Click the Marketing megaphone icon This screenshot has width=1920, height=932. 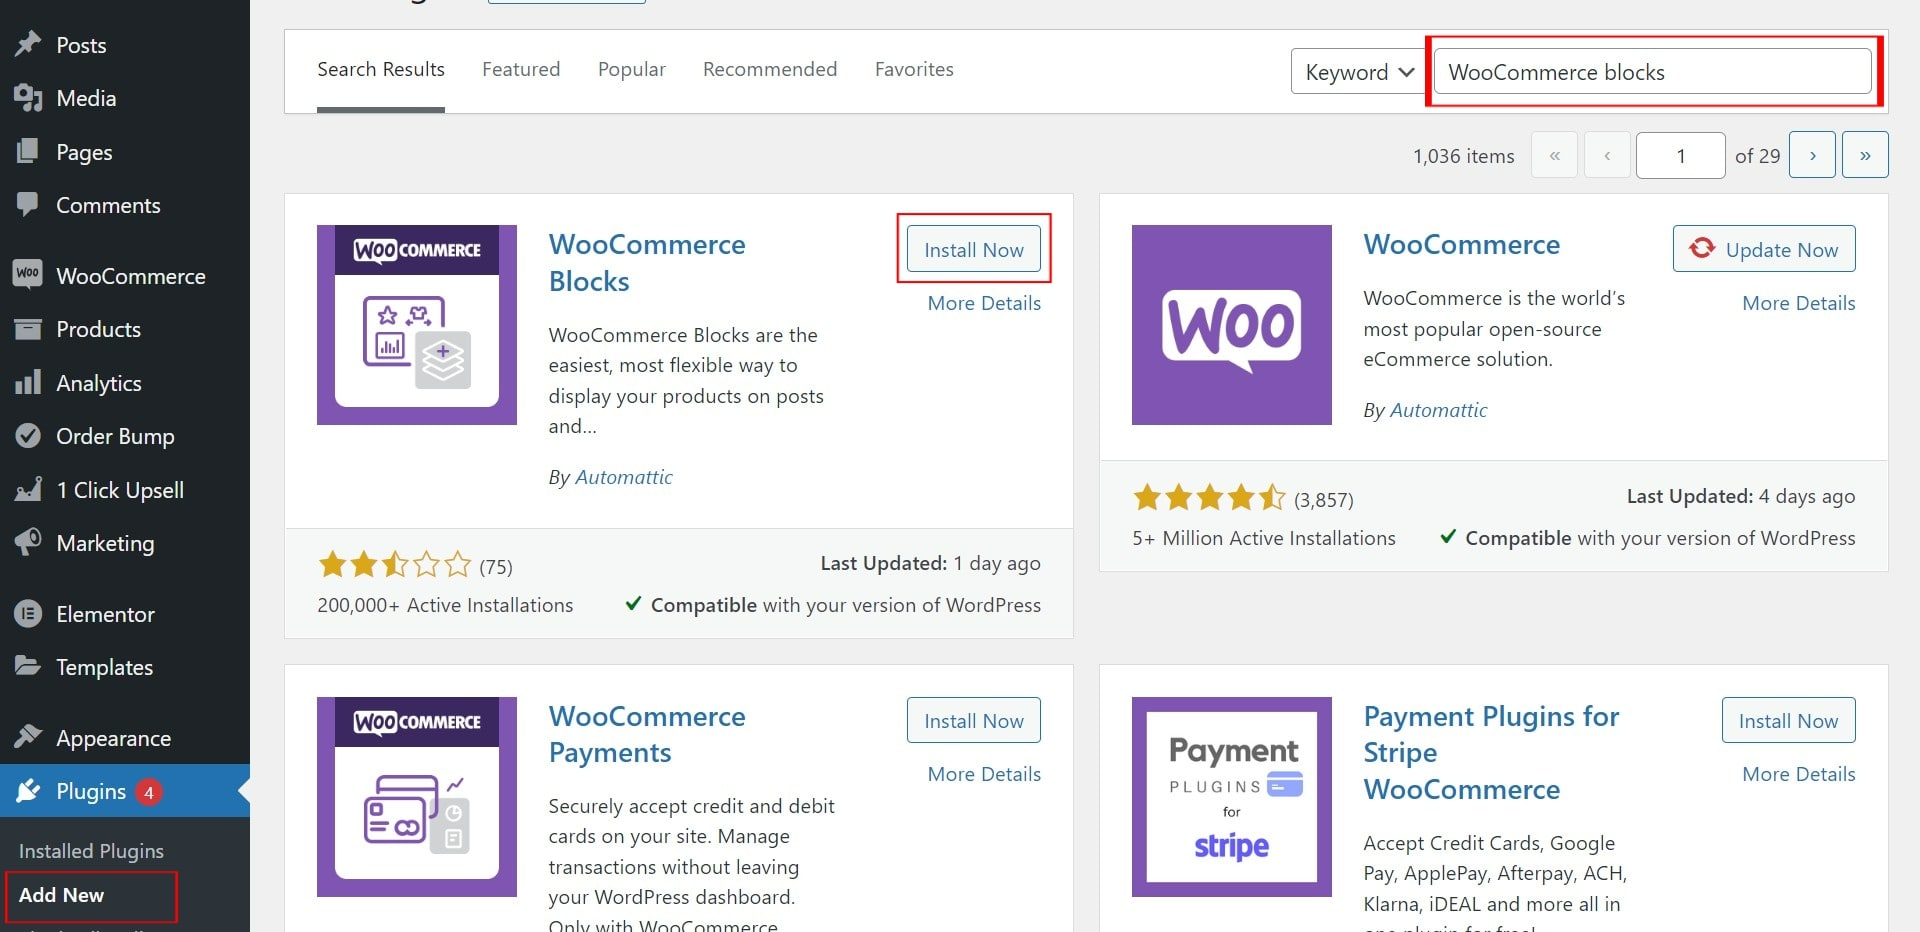tap(28, 543)
